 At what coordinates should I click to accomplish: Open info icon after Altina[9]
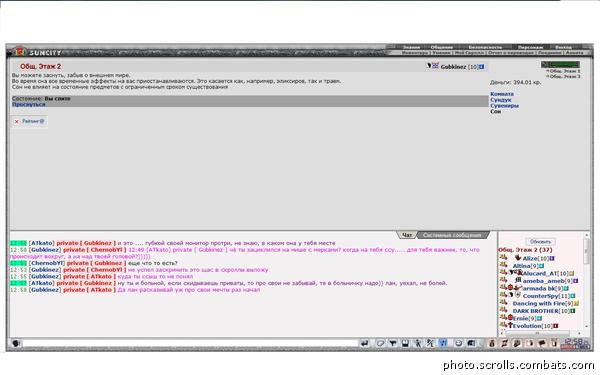(x=541, y=266)
